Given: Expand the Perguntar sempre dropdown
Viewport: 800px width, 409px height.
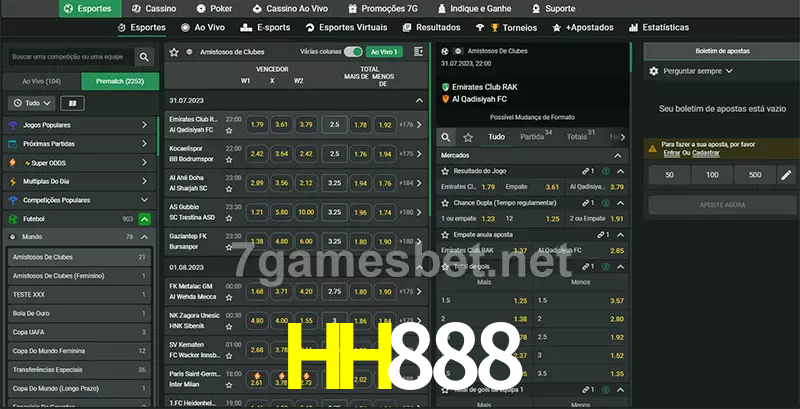Looking at the screenshot, I should [697, 71].
